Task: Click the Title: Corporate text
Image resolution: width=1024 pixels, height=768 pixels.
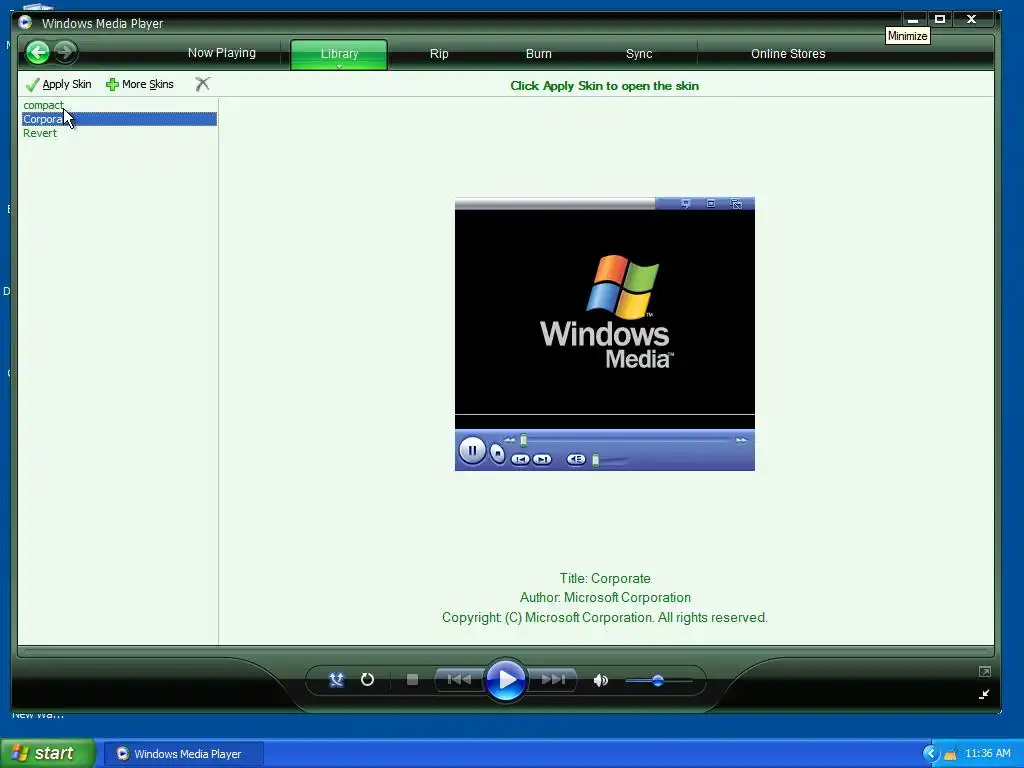Action: (x=605, y=579)
